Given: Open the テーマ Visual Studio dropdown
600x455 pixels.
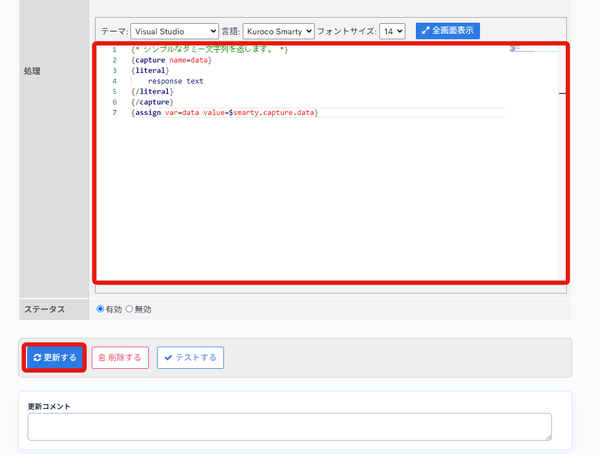Looking at the screenshot, I should [x=174, y=31].
